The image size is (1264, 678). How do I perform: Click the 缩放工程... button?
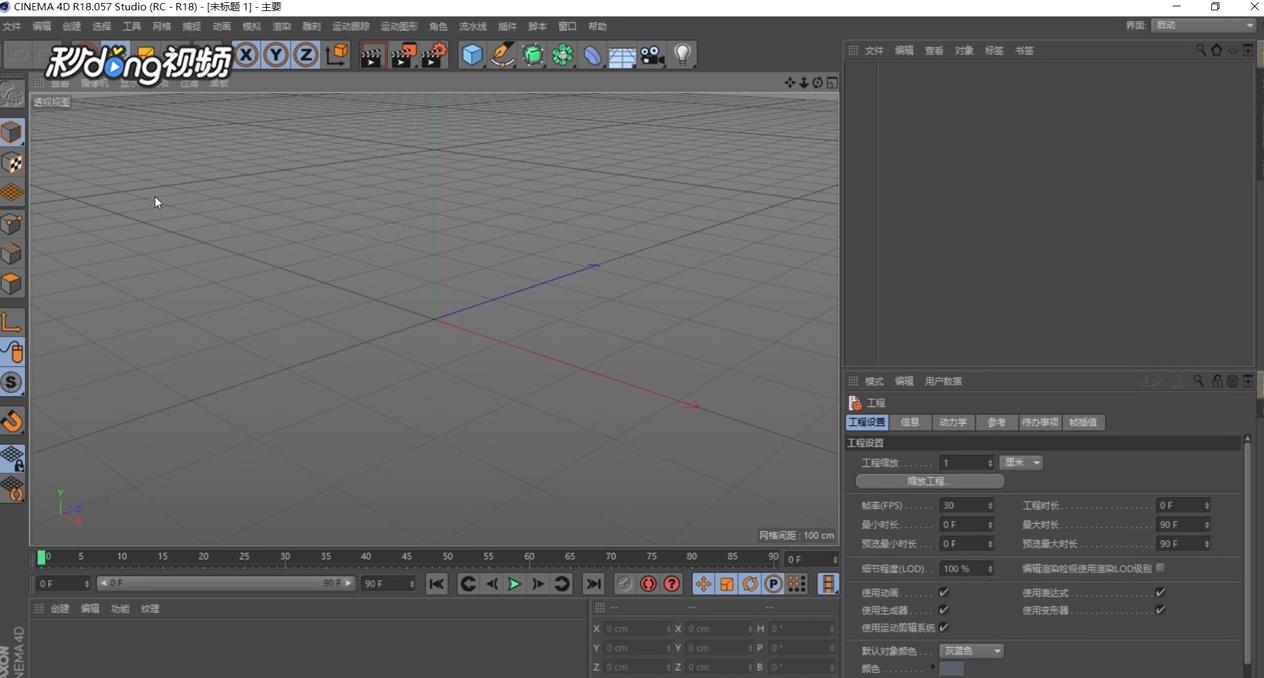929,481
